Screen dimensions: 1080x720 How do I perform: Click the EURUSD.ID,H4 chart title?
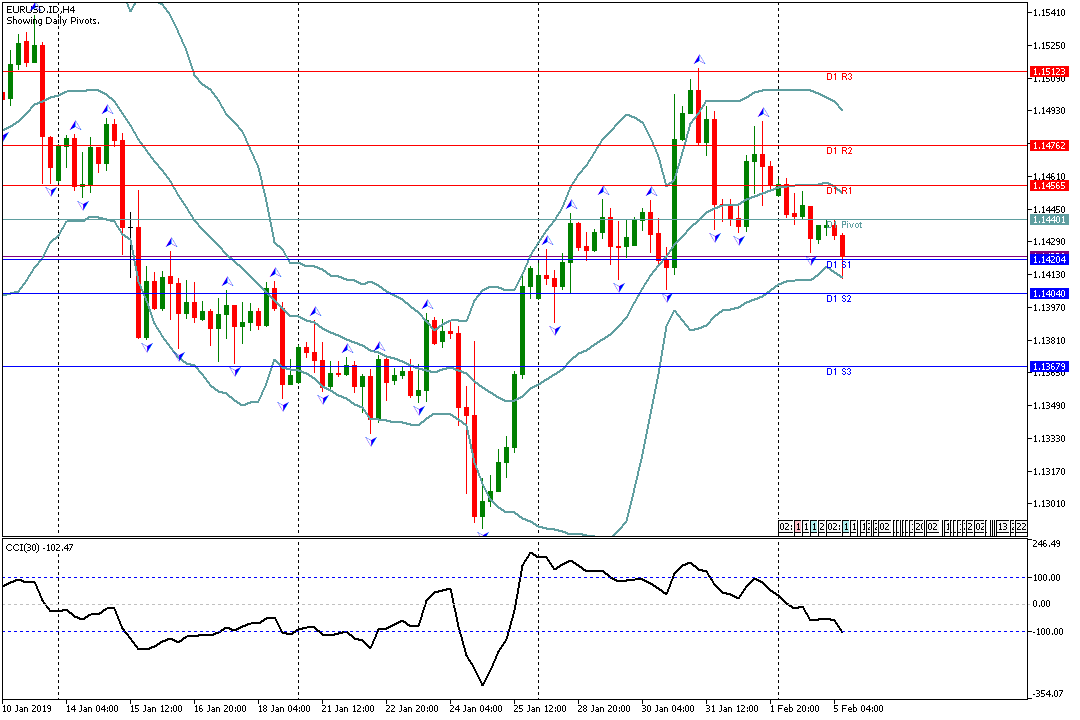coord(41,9)
